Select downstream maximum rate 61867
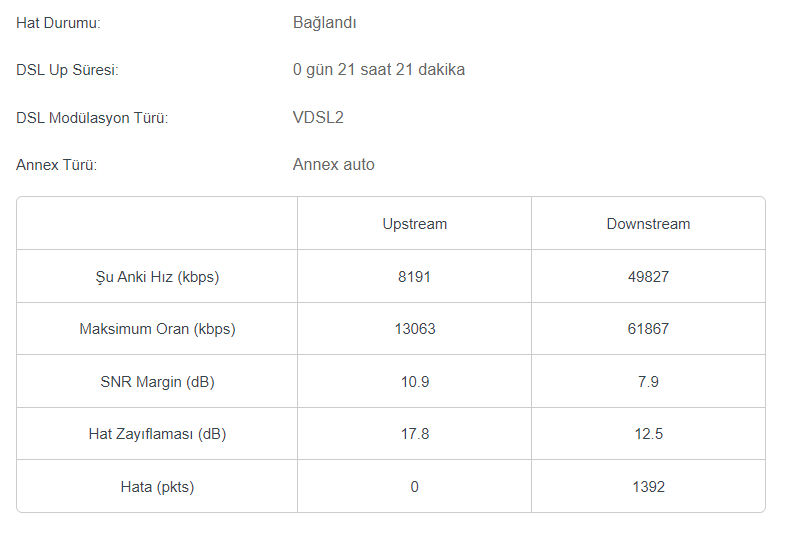 click(648, 329)
